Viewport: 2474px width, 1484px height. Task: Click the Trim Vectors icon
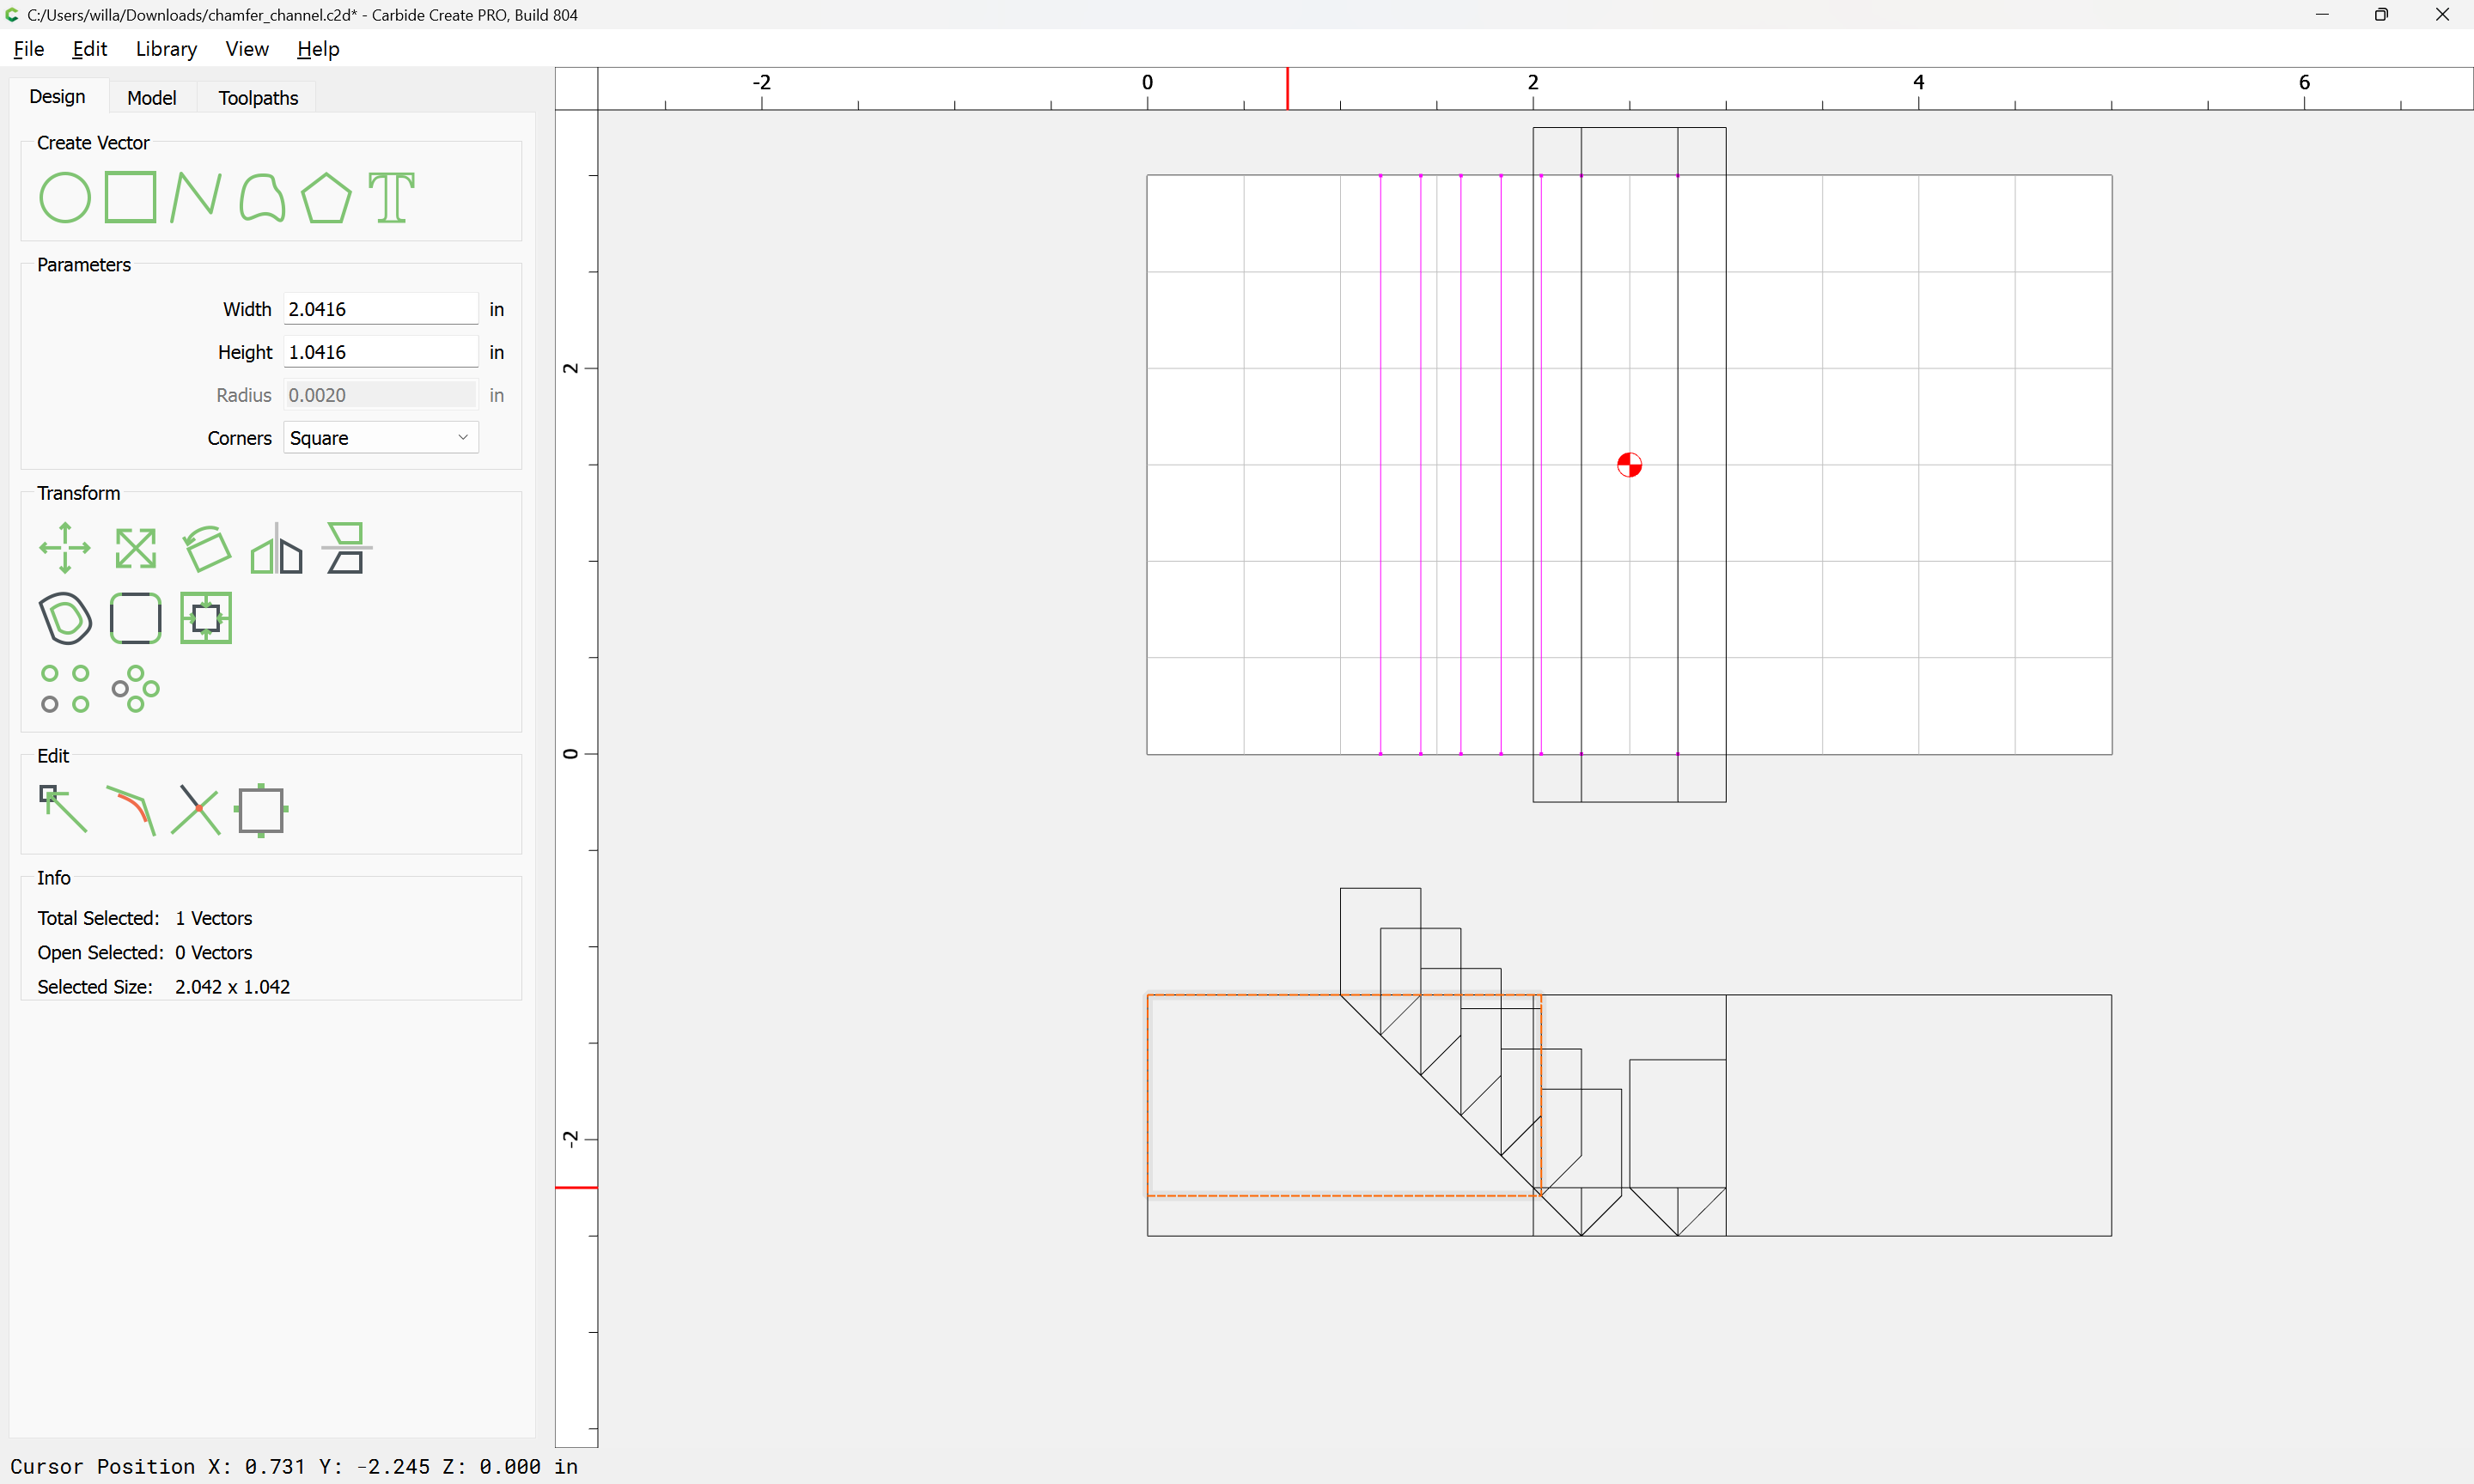(x=195, y=809)
